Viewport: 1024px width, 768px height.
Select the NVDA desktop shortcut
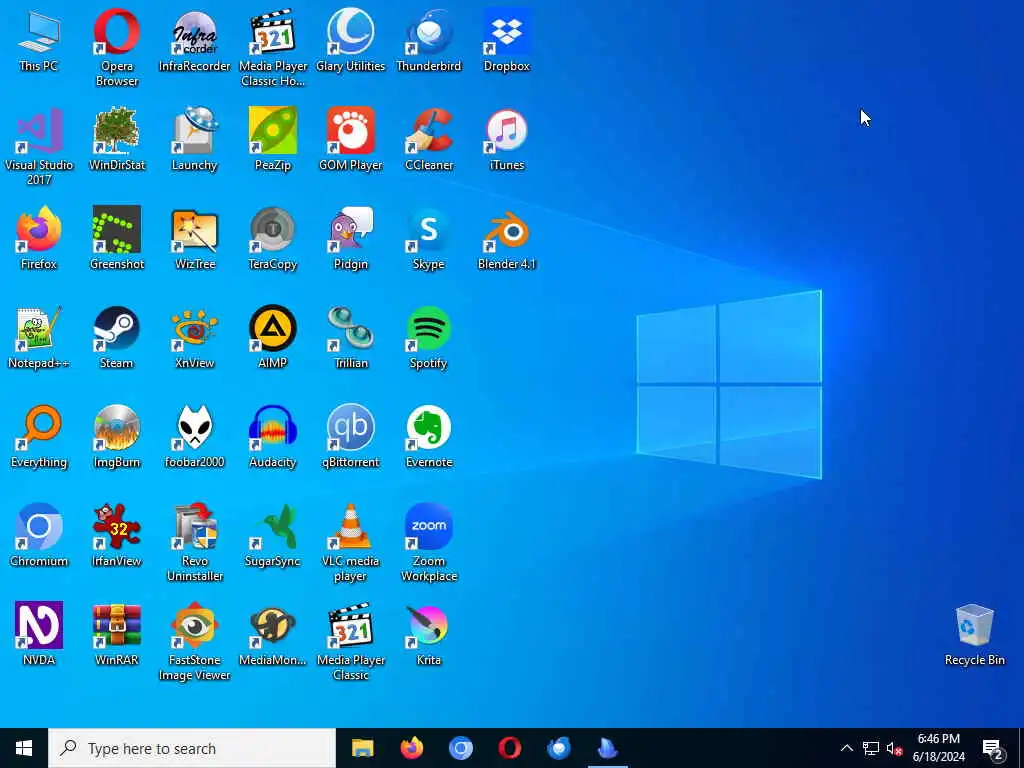[39, 634]
